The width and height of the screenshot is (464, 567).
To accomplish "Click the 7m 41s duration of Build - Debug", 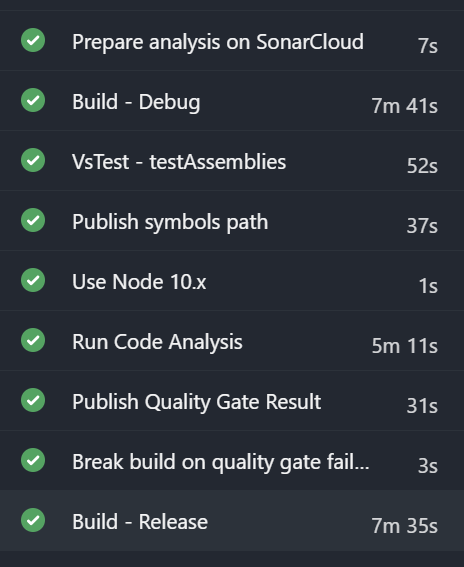I will tap(405, 106).
